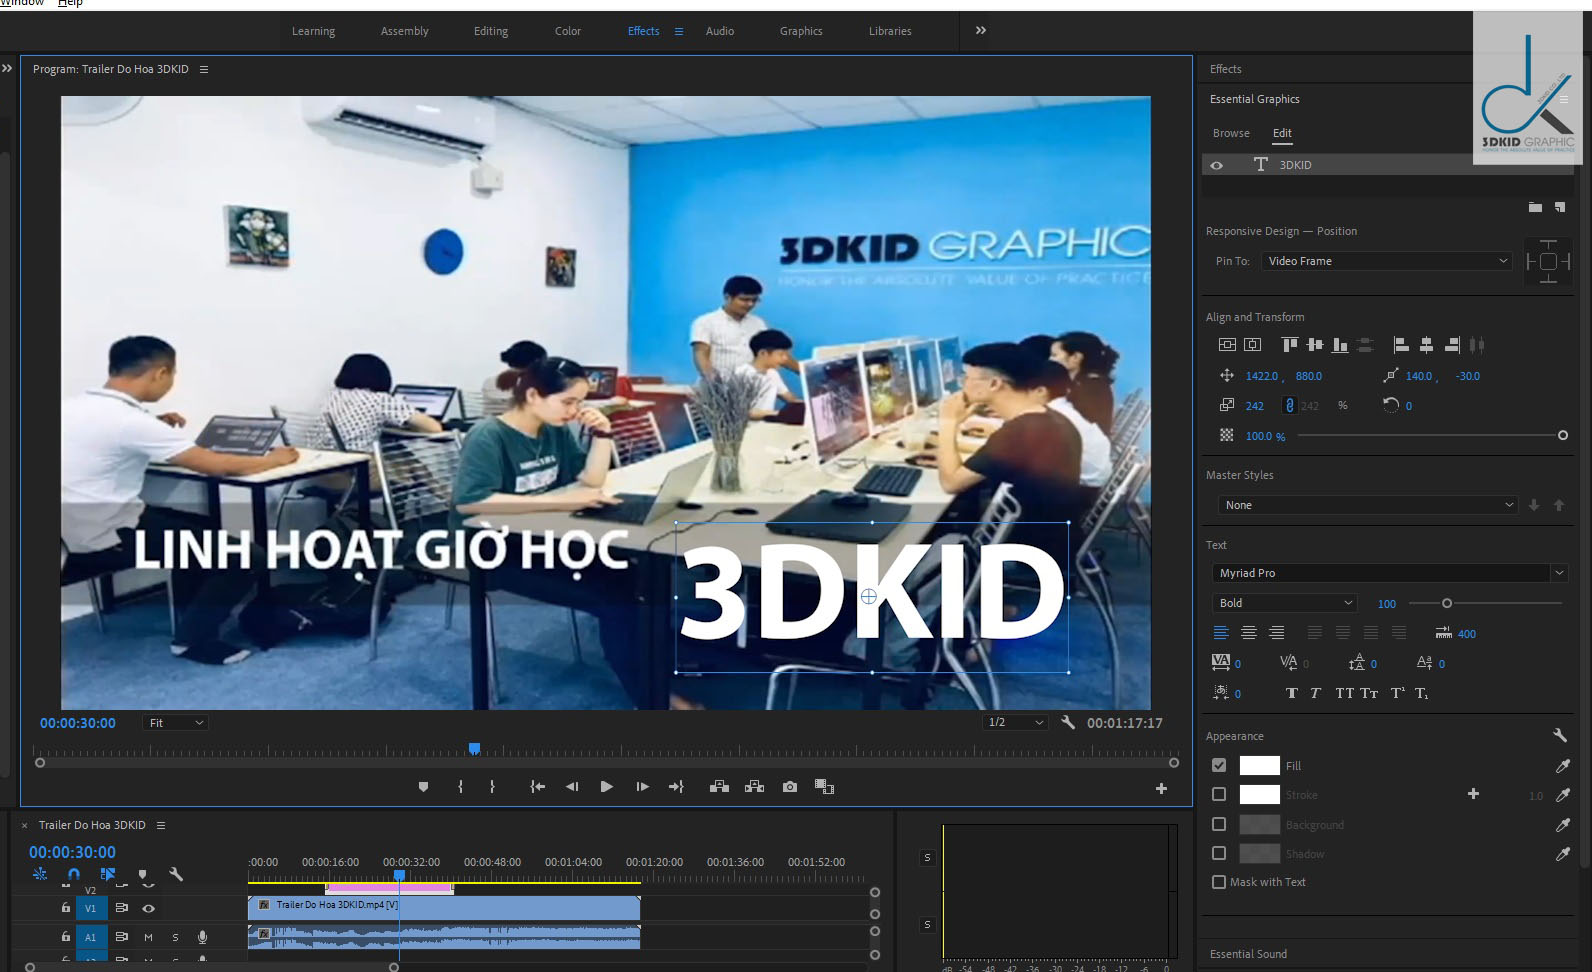Open the 1/2 playback resolution dropdown
Image resolution: width=1592 pixels, height=972 pixels.
tap(1014, 722)
